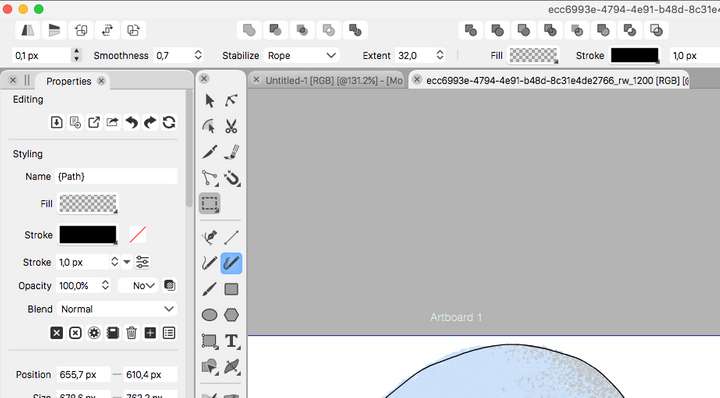The height and width of the screenshot is (398, 720).
Task: Select the Properties panel tab
Action: 68,81
